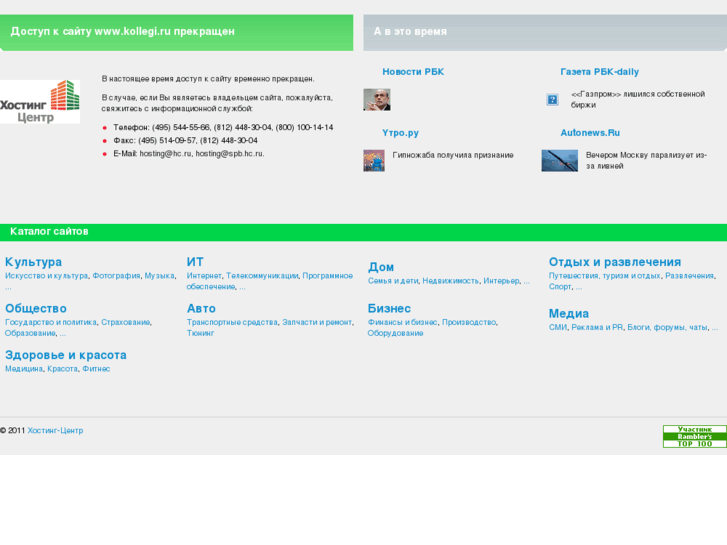Open the Медицина subcategory link
This screenshot has width=727, height=545.
click(x=24, y=369)
